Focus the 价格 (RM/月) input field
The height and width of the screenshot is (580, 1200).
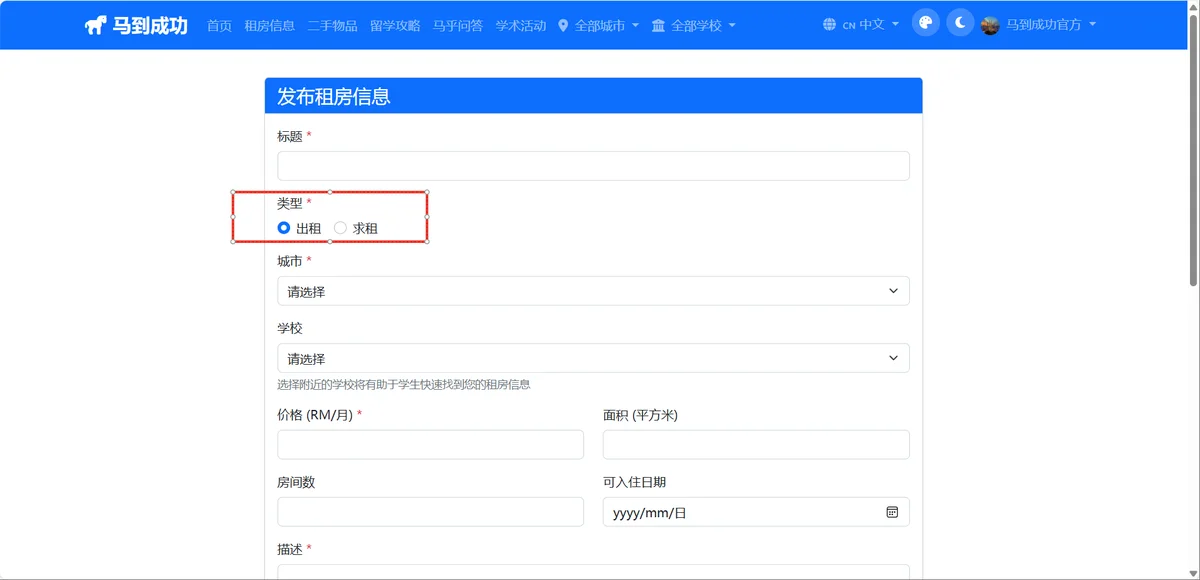[x=430, y=445]
